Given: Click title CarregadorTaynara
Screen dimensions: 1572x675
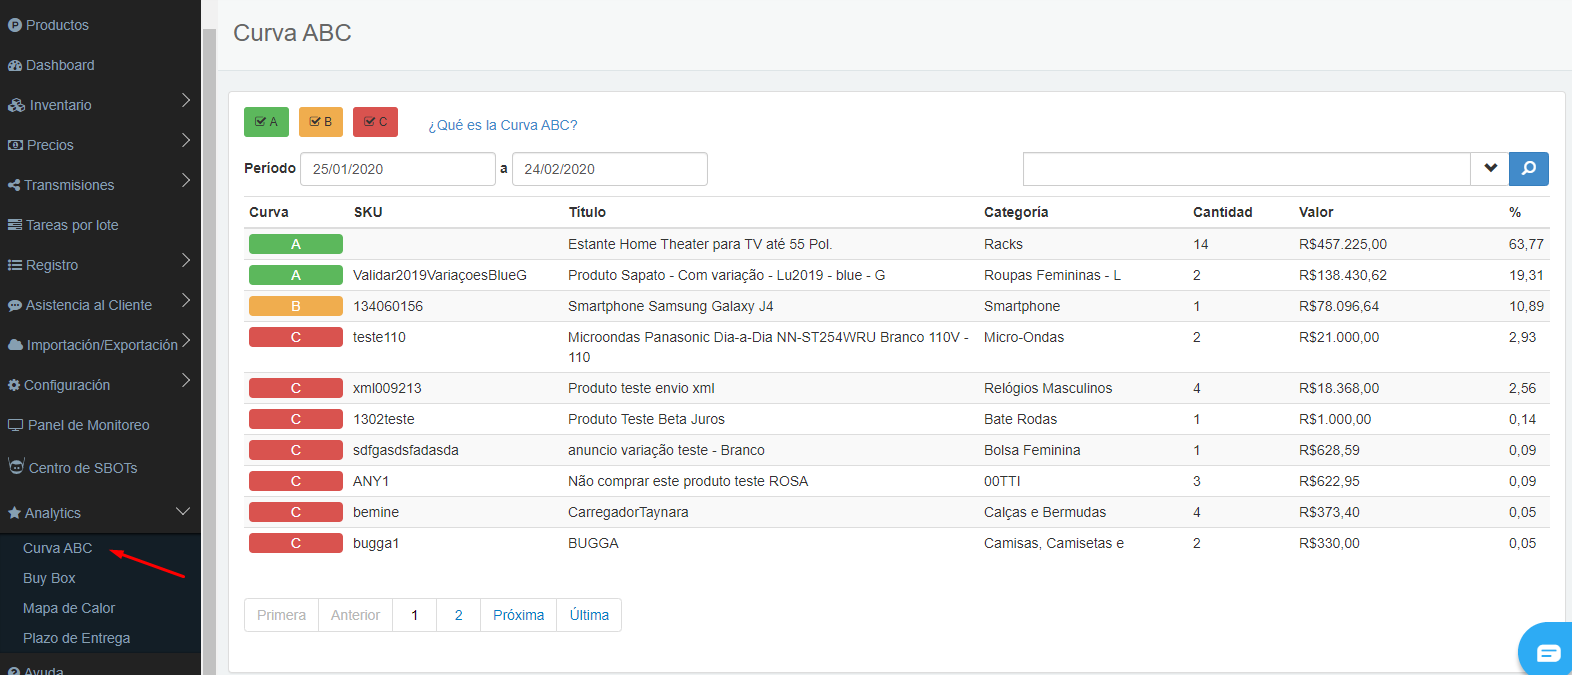Looking at the screenshot, I should 628,512.
